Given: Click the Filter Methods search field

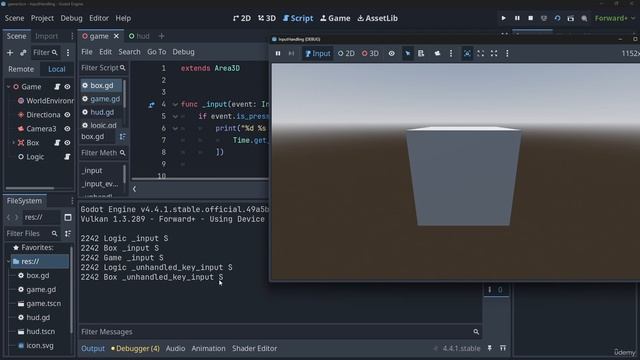Looking at the screenshot, I should 103,153.
